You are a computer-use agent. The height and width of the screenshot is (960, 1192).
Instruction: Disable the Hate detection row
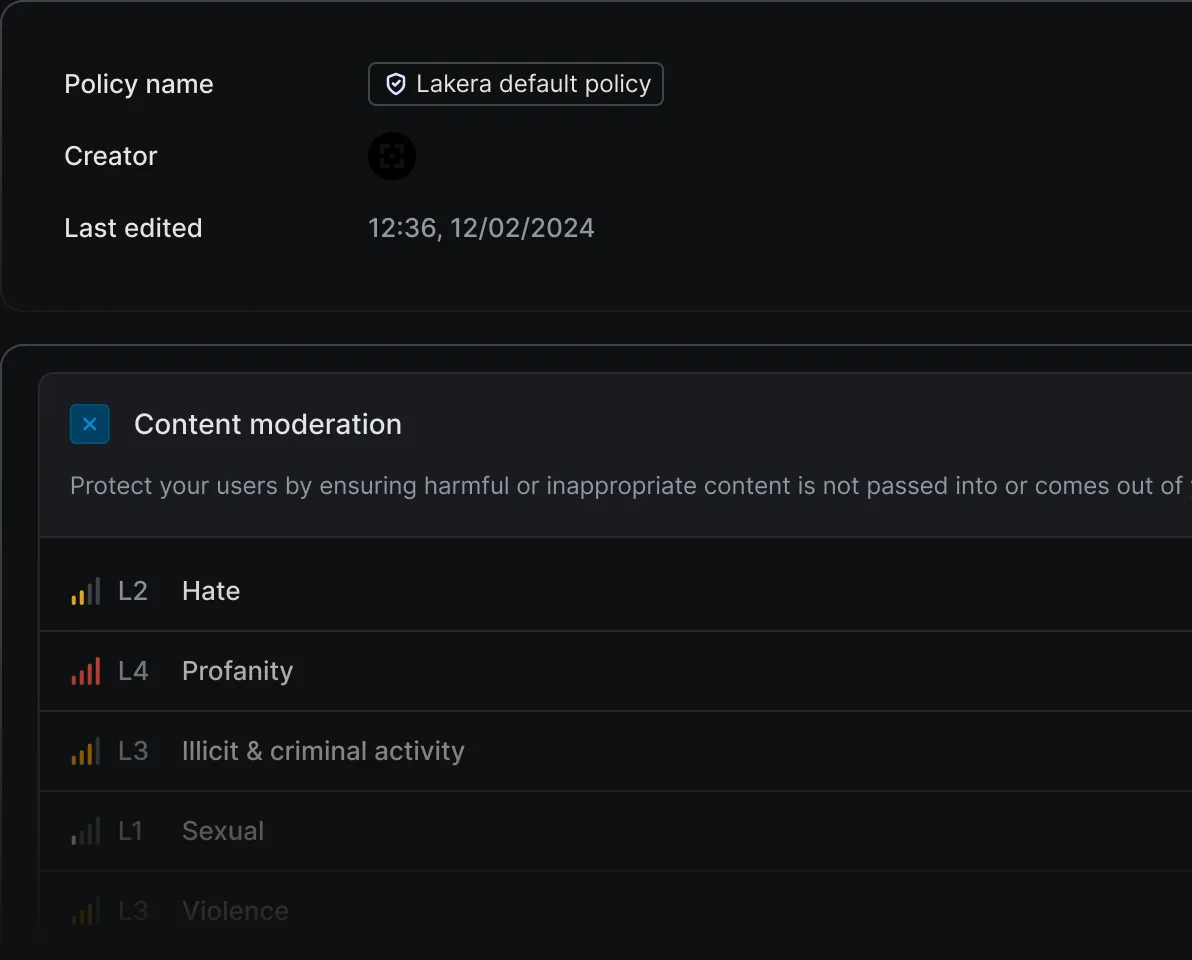pos(210,590)
